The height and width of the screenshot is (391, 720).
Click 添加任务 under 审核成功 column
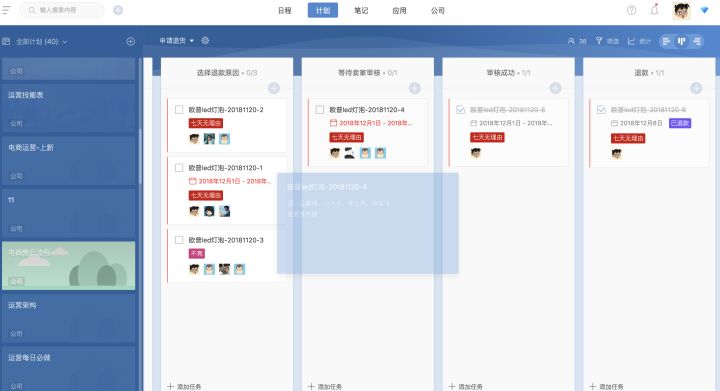pyautogui.click(x=466, y=386)
